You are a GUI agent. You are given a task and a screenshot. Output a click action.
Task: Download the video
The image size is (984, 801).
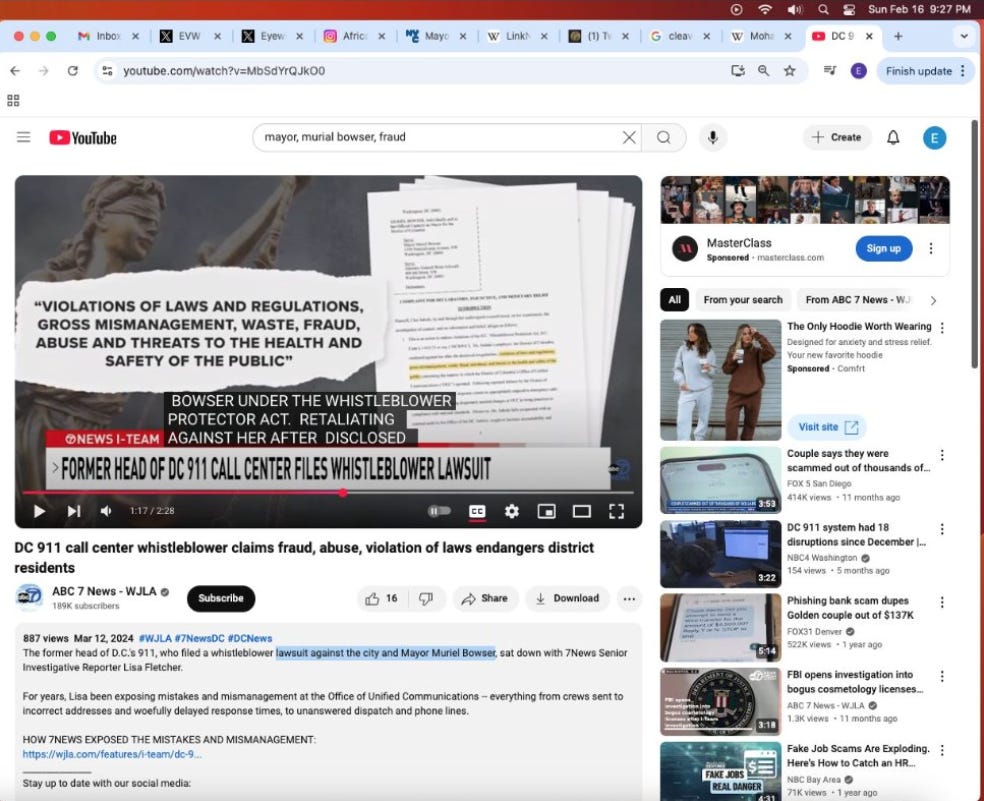click(x=567, y=599)
